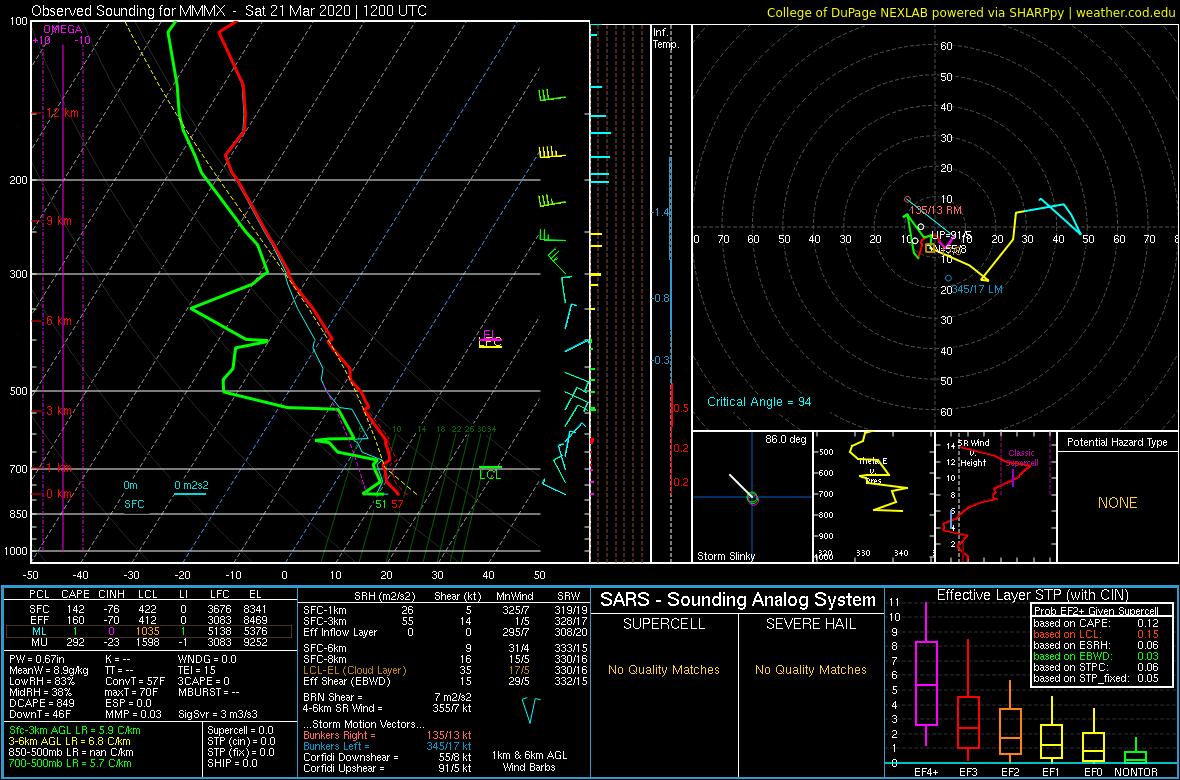This screenshot has width=1180, height=780.
Task: Click the Classic Supercell label
Action: tap(1022, 459)
